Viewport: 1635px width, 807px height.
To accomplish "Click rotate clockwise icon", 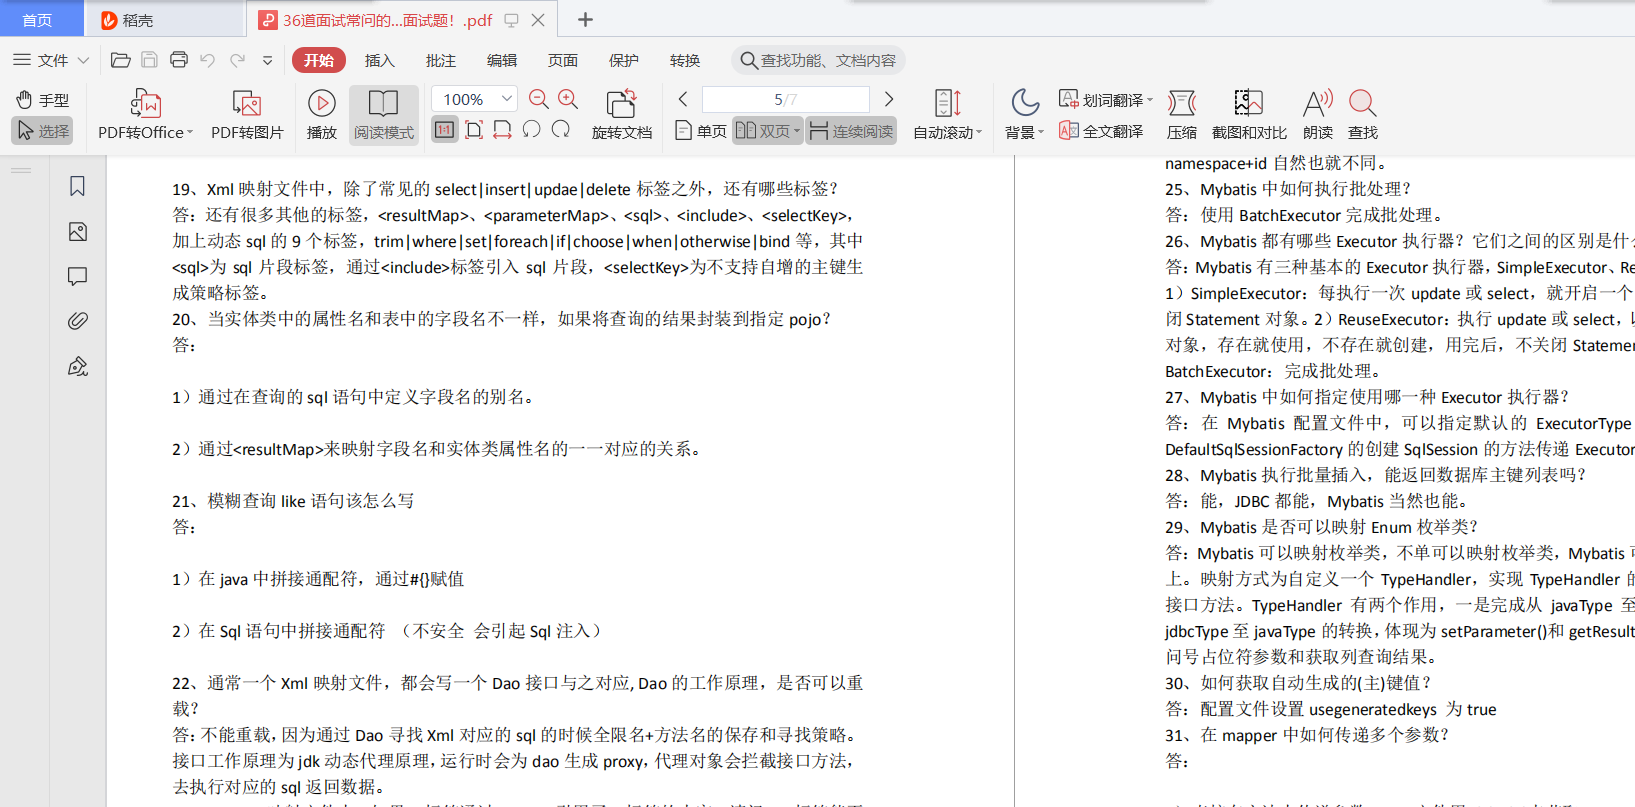I will [561, 130].
